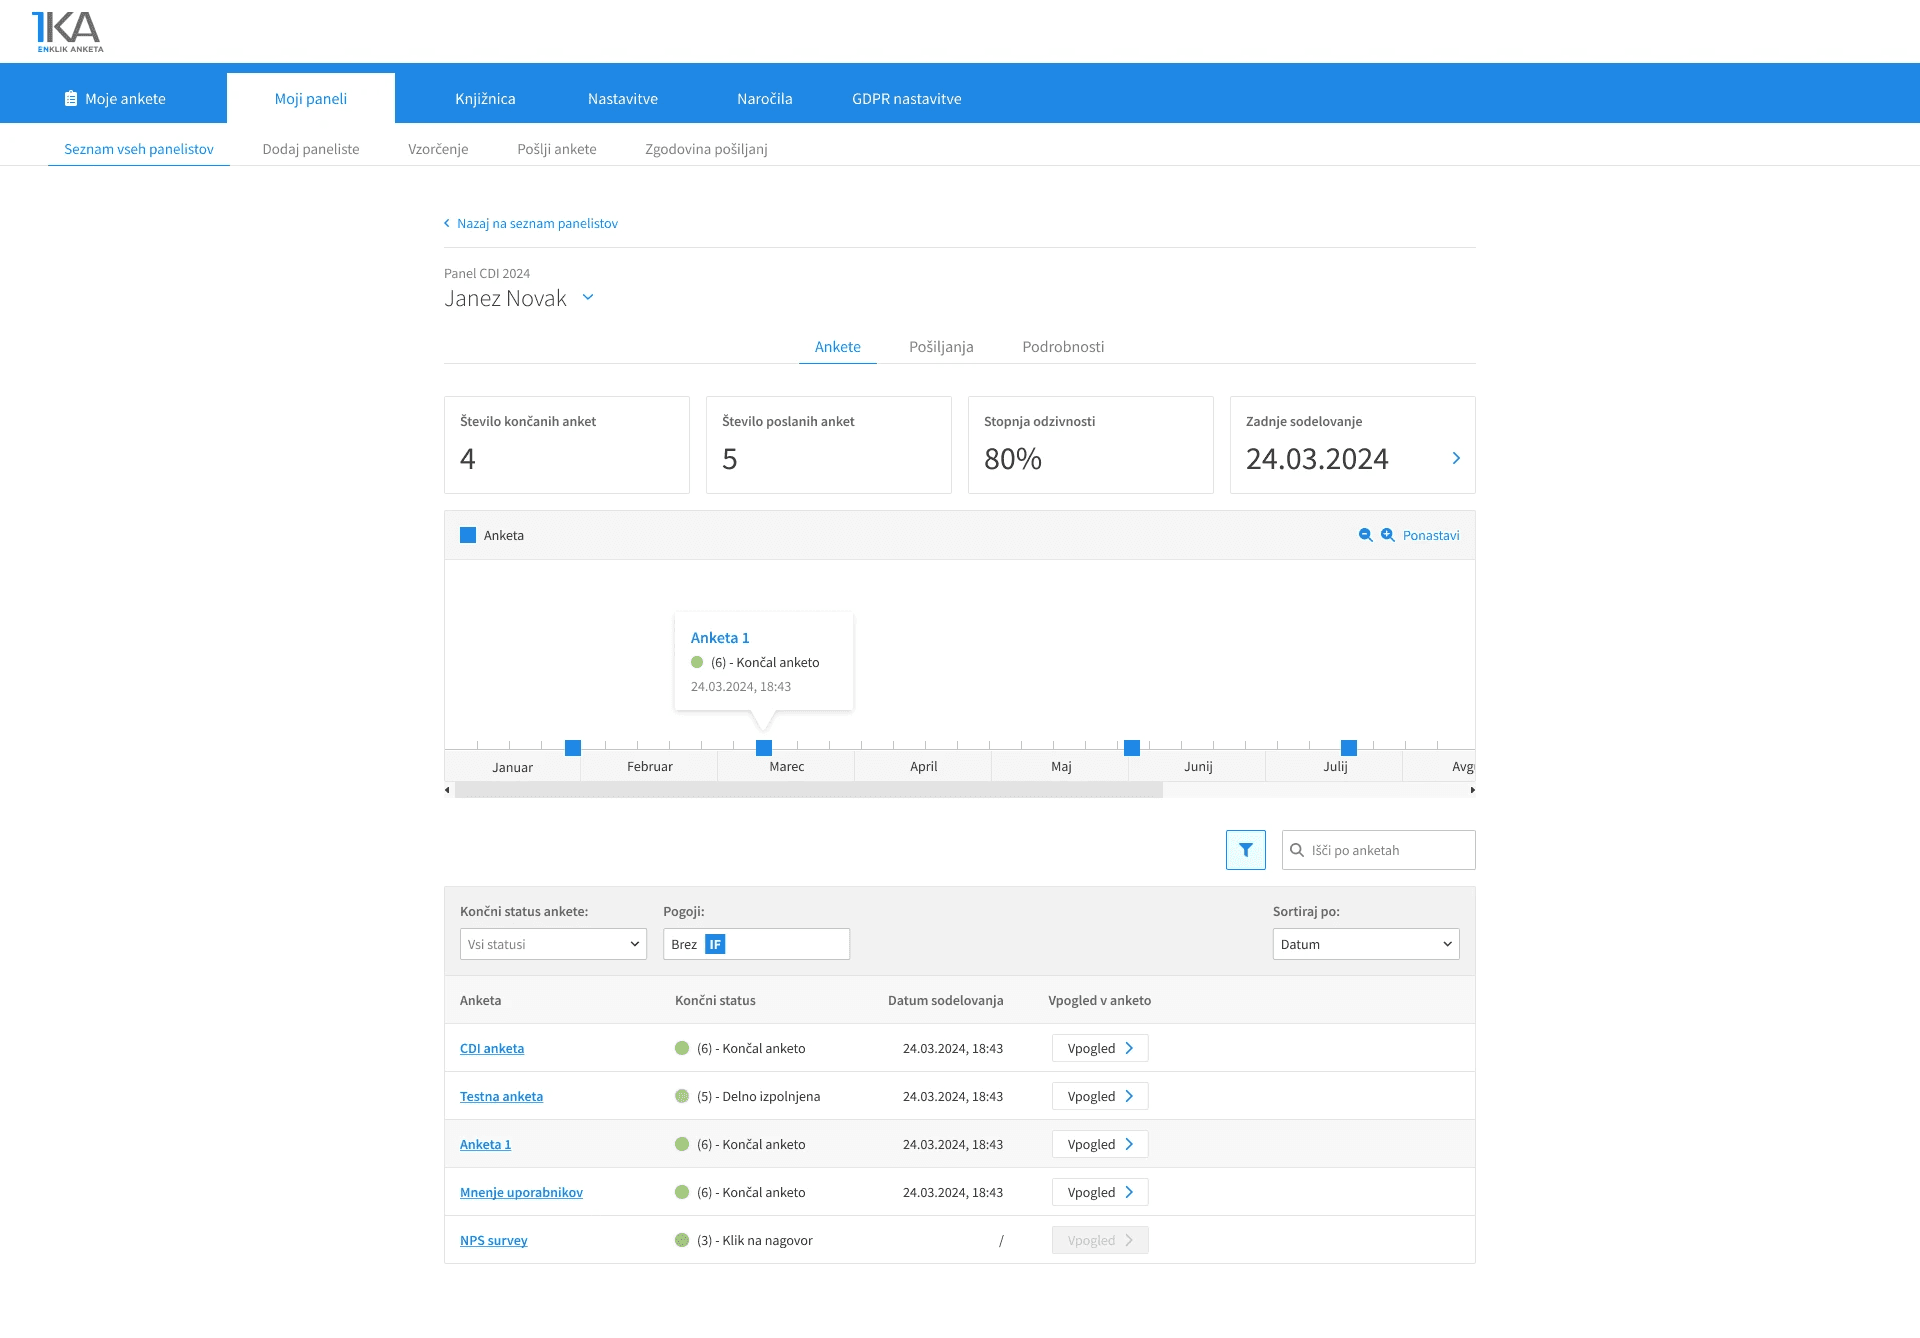This screenshot has width=1920, height=1338.
Task: Open the Datum sort dropdown
Action: (1365, 944)
